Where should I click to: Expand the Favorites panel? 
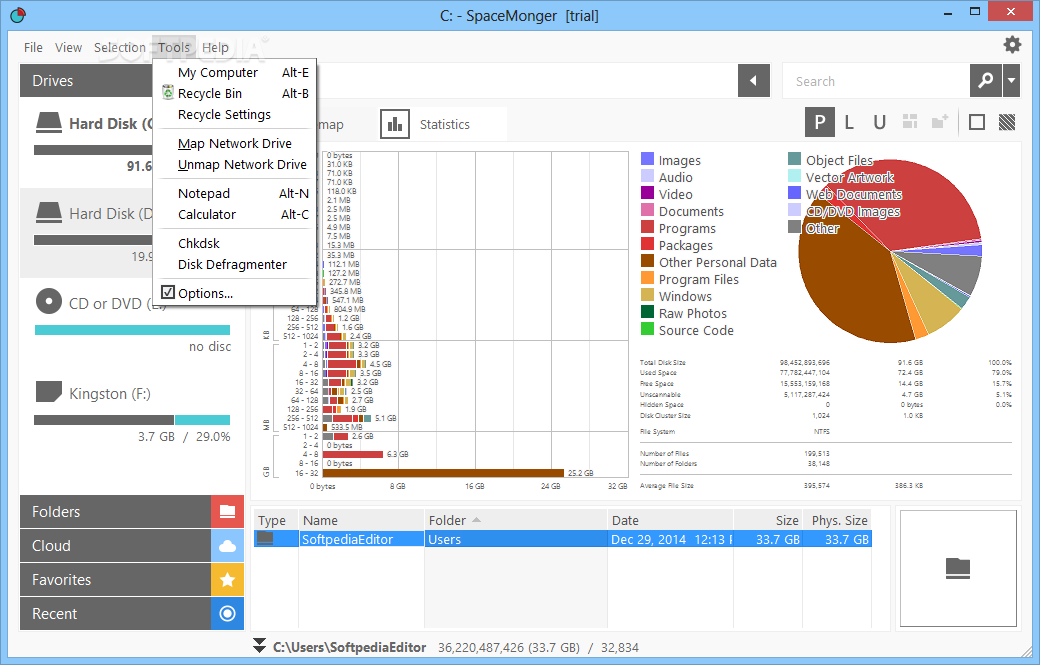(115, 579)
